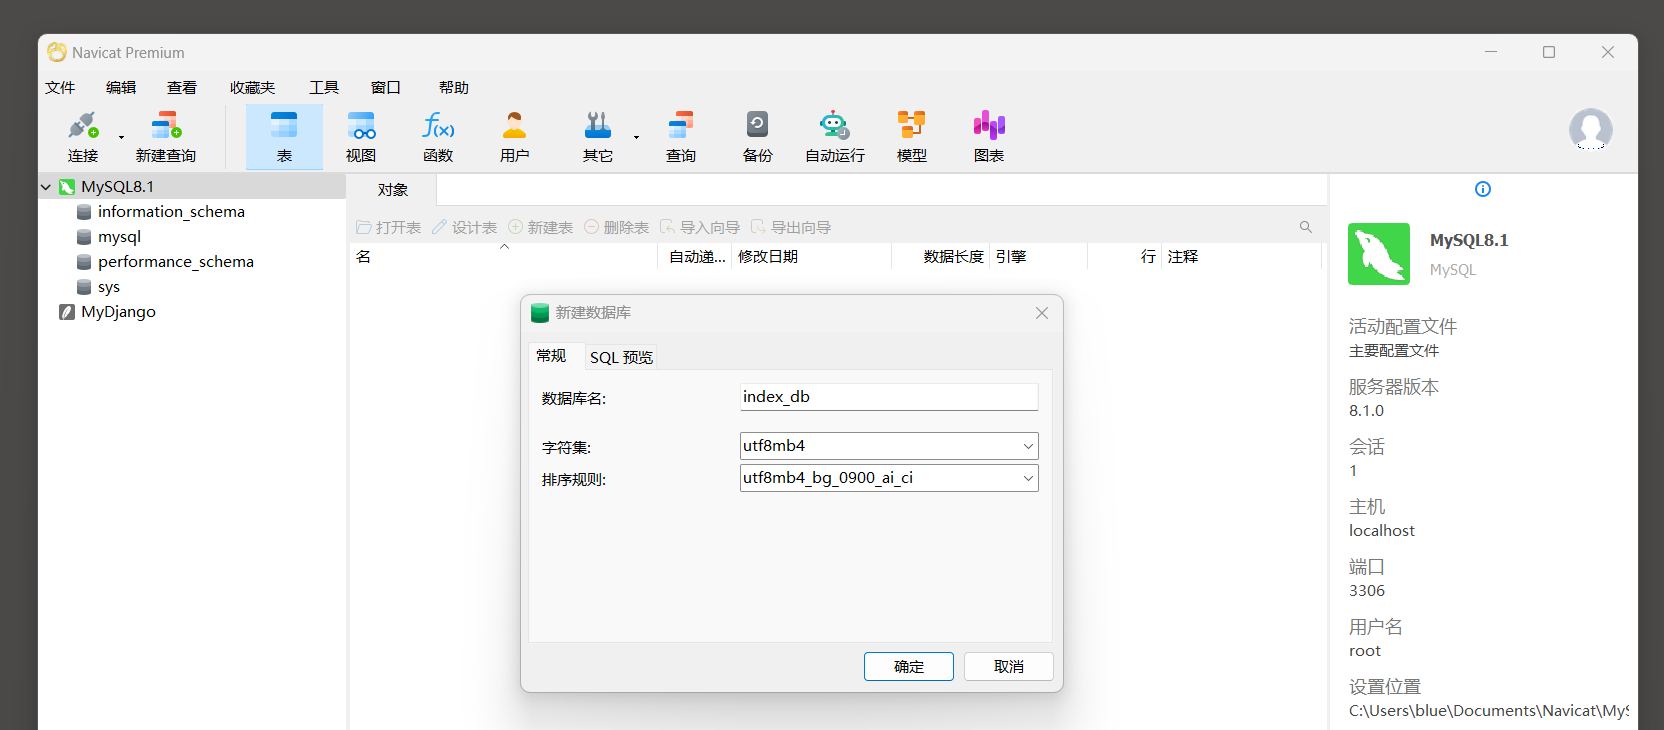Open the 编辑 menu
Image resolution: width=1664 pixels, height=730 pixels.
pos(121,87)
